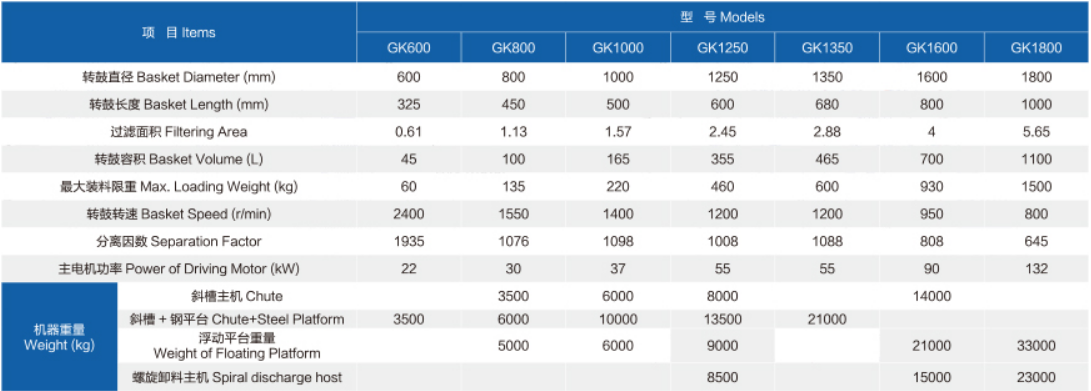The image size is (1091, 391).
Task: Select filtering area value 1.13
Action: tap(513, 131)
